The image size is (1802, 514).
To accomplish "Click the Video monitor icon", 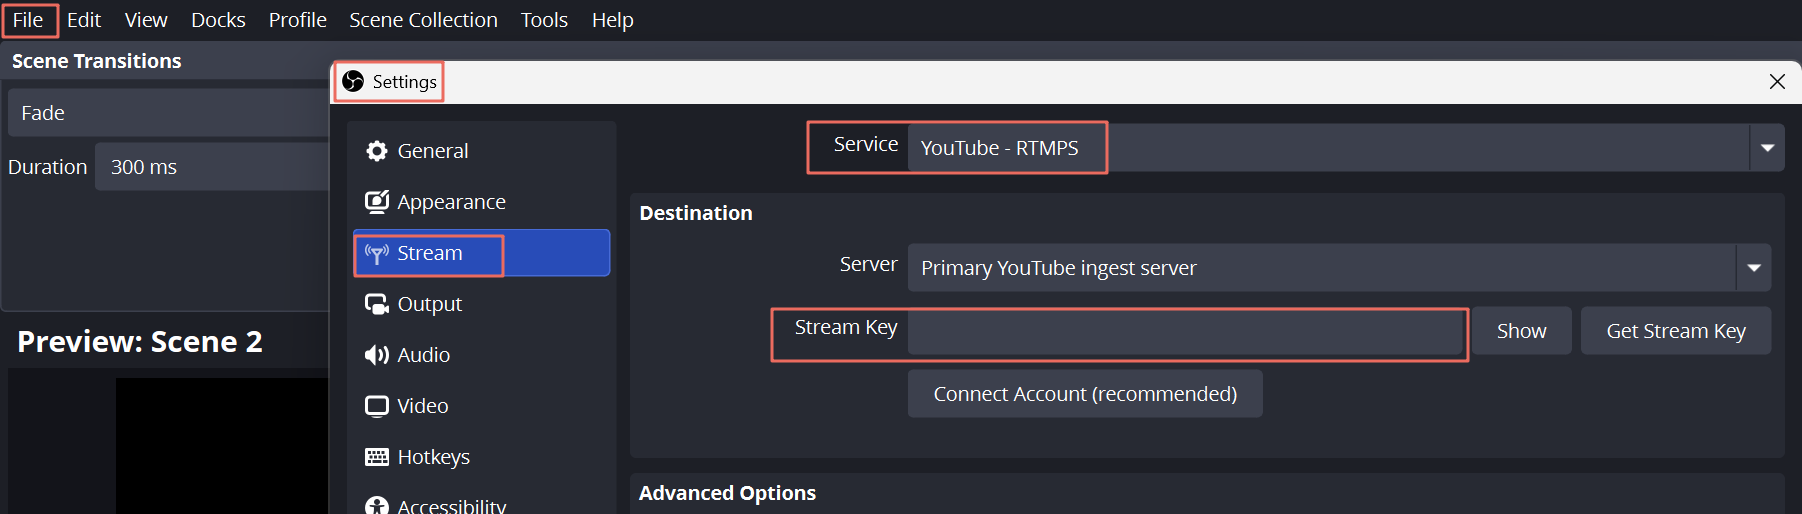I will coord(377,406).
